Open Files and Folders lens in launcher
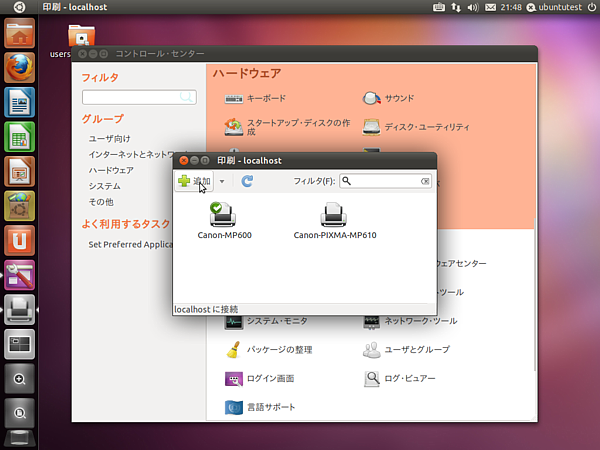600x450 pixels. [x=20, y=413]
